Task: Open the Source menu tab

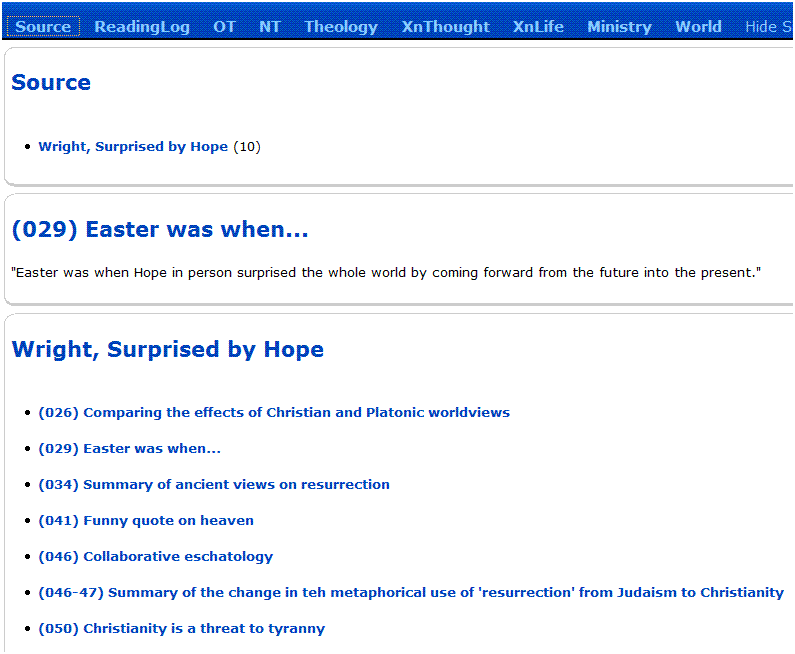Action: coord(44,27)
